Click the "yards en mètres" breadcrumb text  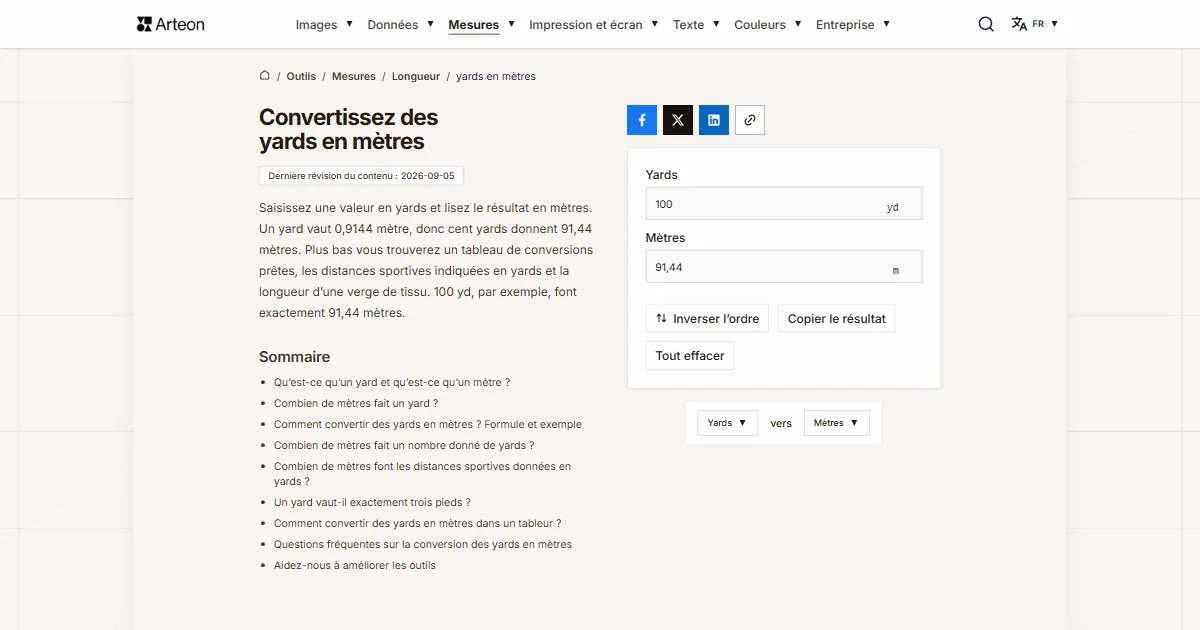click(496, 76)
